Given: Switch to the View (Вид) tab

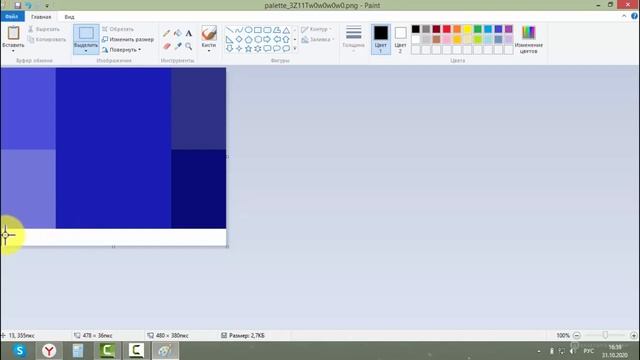Looking at the screenshot, I should pyautogui.click(x=69, y=17).
